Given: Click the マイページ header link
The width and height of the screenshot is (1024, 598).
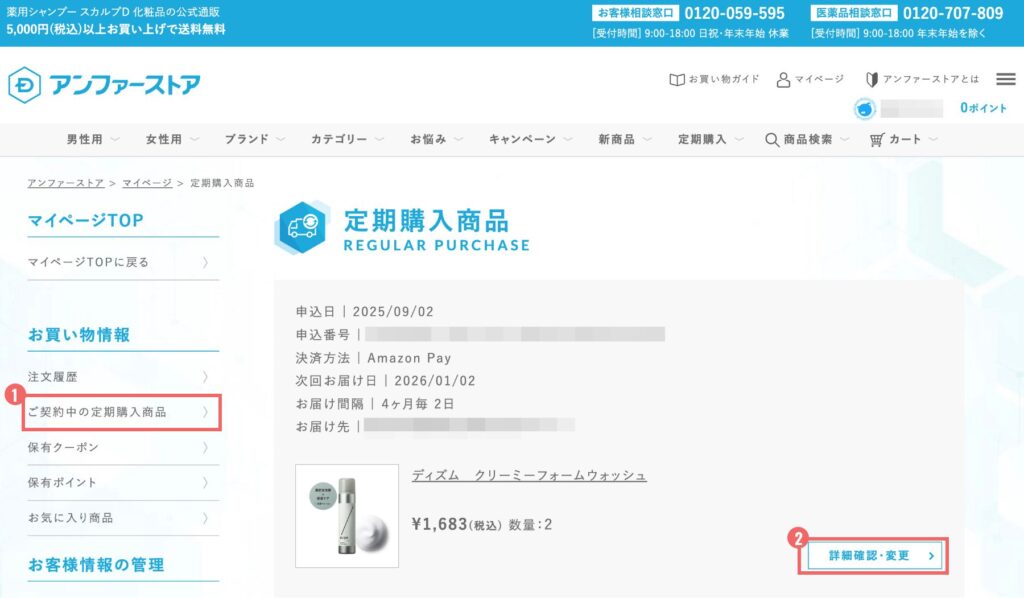Looking at the screenshot, I should (819, 80).
